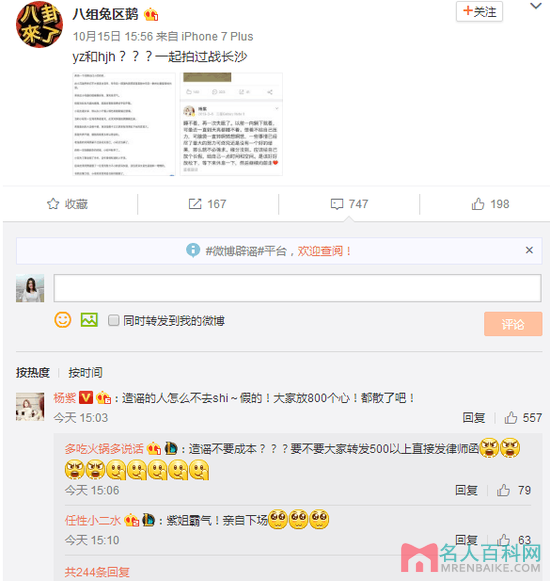550x581 pixels.
Task: Open the emoji picker smiley icon
Action: [63, 320]
